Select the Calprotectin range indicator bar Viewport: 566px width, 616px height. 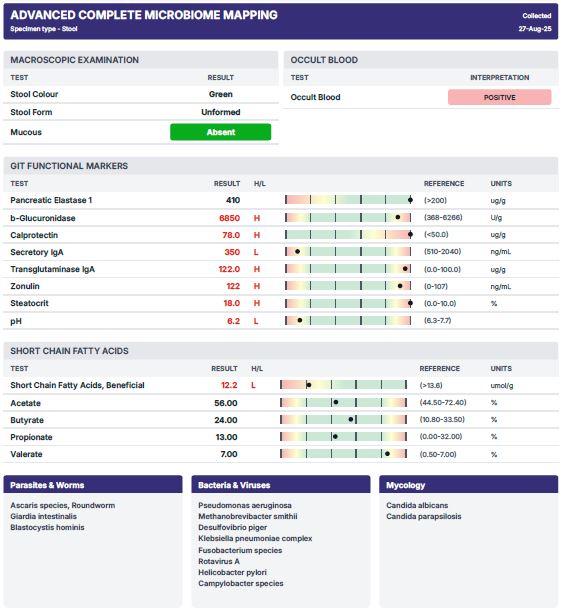pos(349,235)
